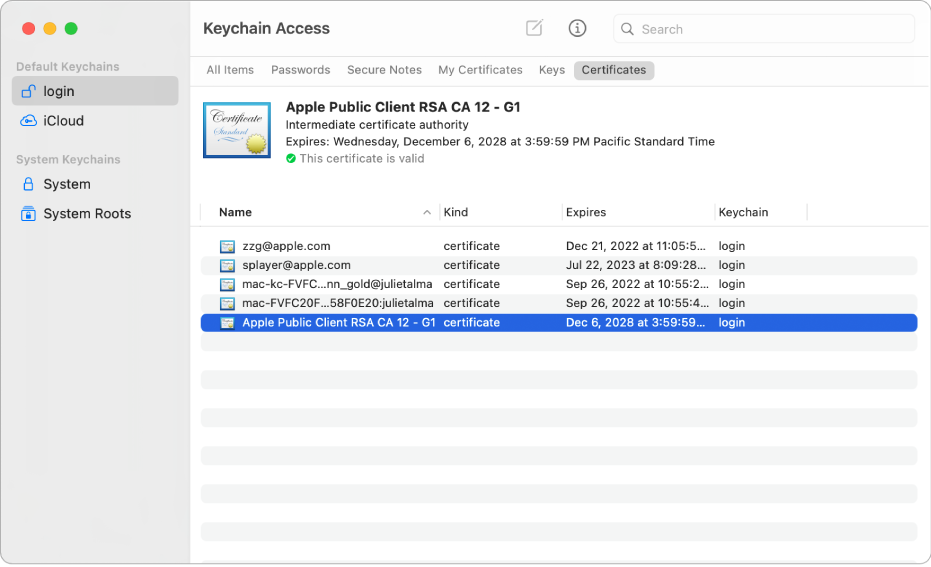The image size is (931, 567).
Task: Click the info (i) toolbar icon
Action: click(x=577, y=28)
